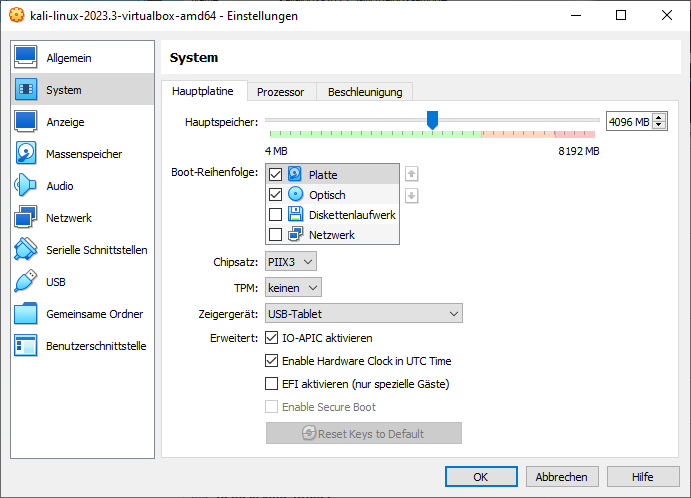This screenshot has width=691, height=498.
Task: Switch to the Prozessor tab
Action: pyautogui.click(x=280, y=92)
